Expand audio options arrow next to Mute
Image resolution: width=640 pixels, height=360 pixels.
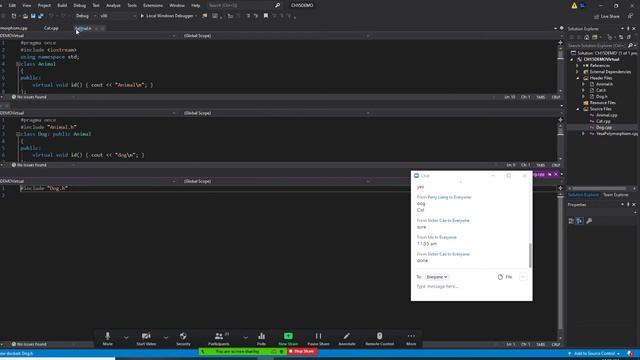pyautogui.click(x=126, y=338)
